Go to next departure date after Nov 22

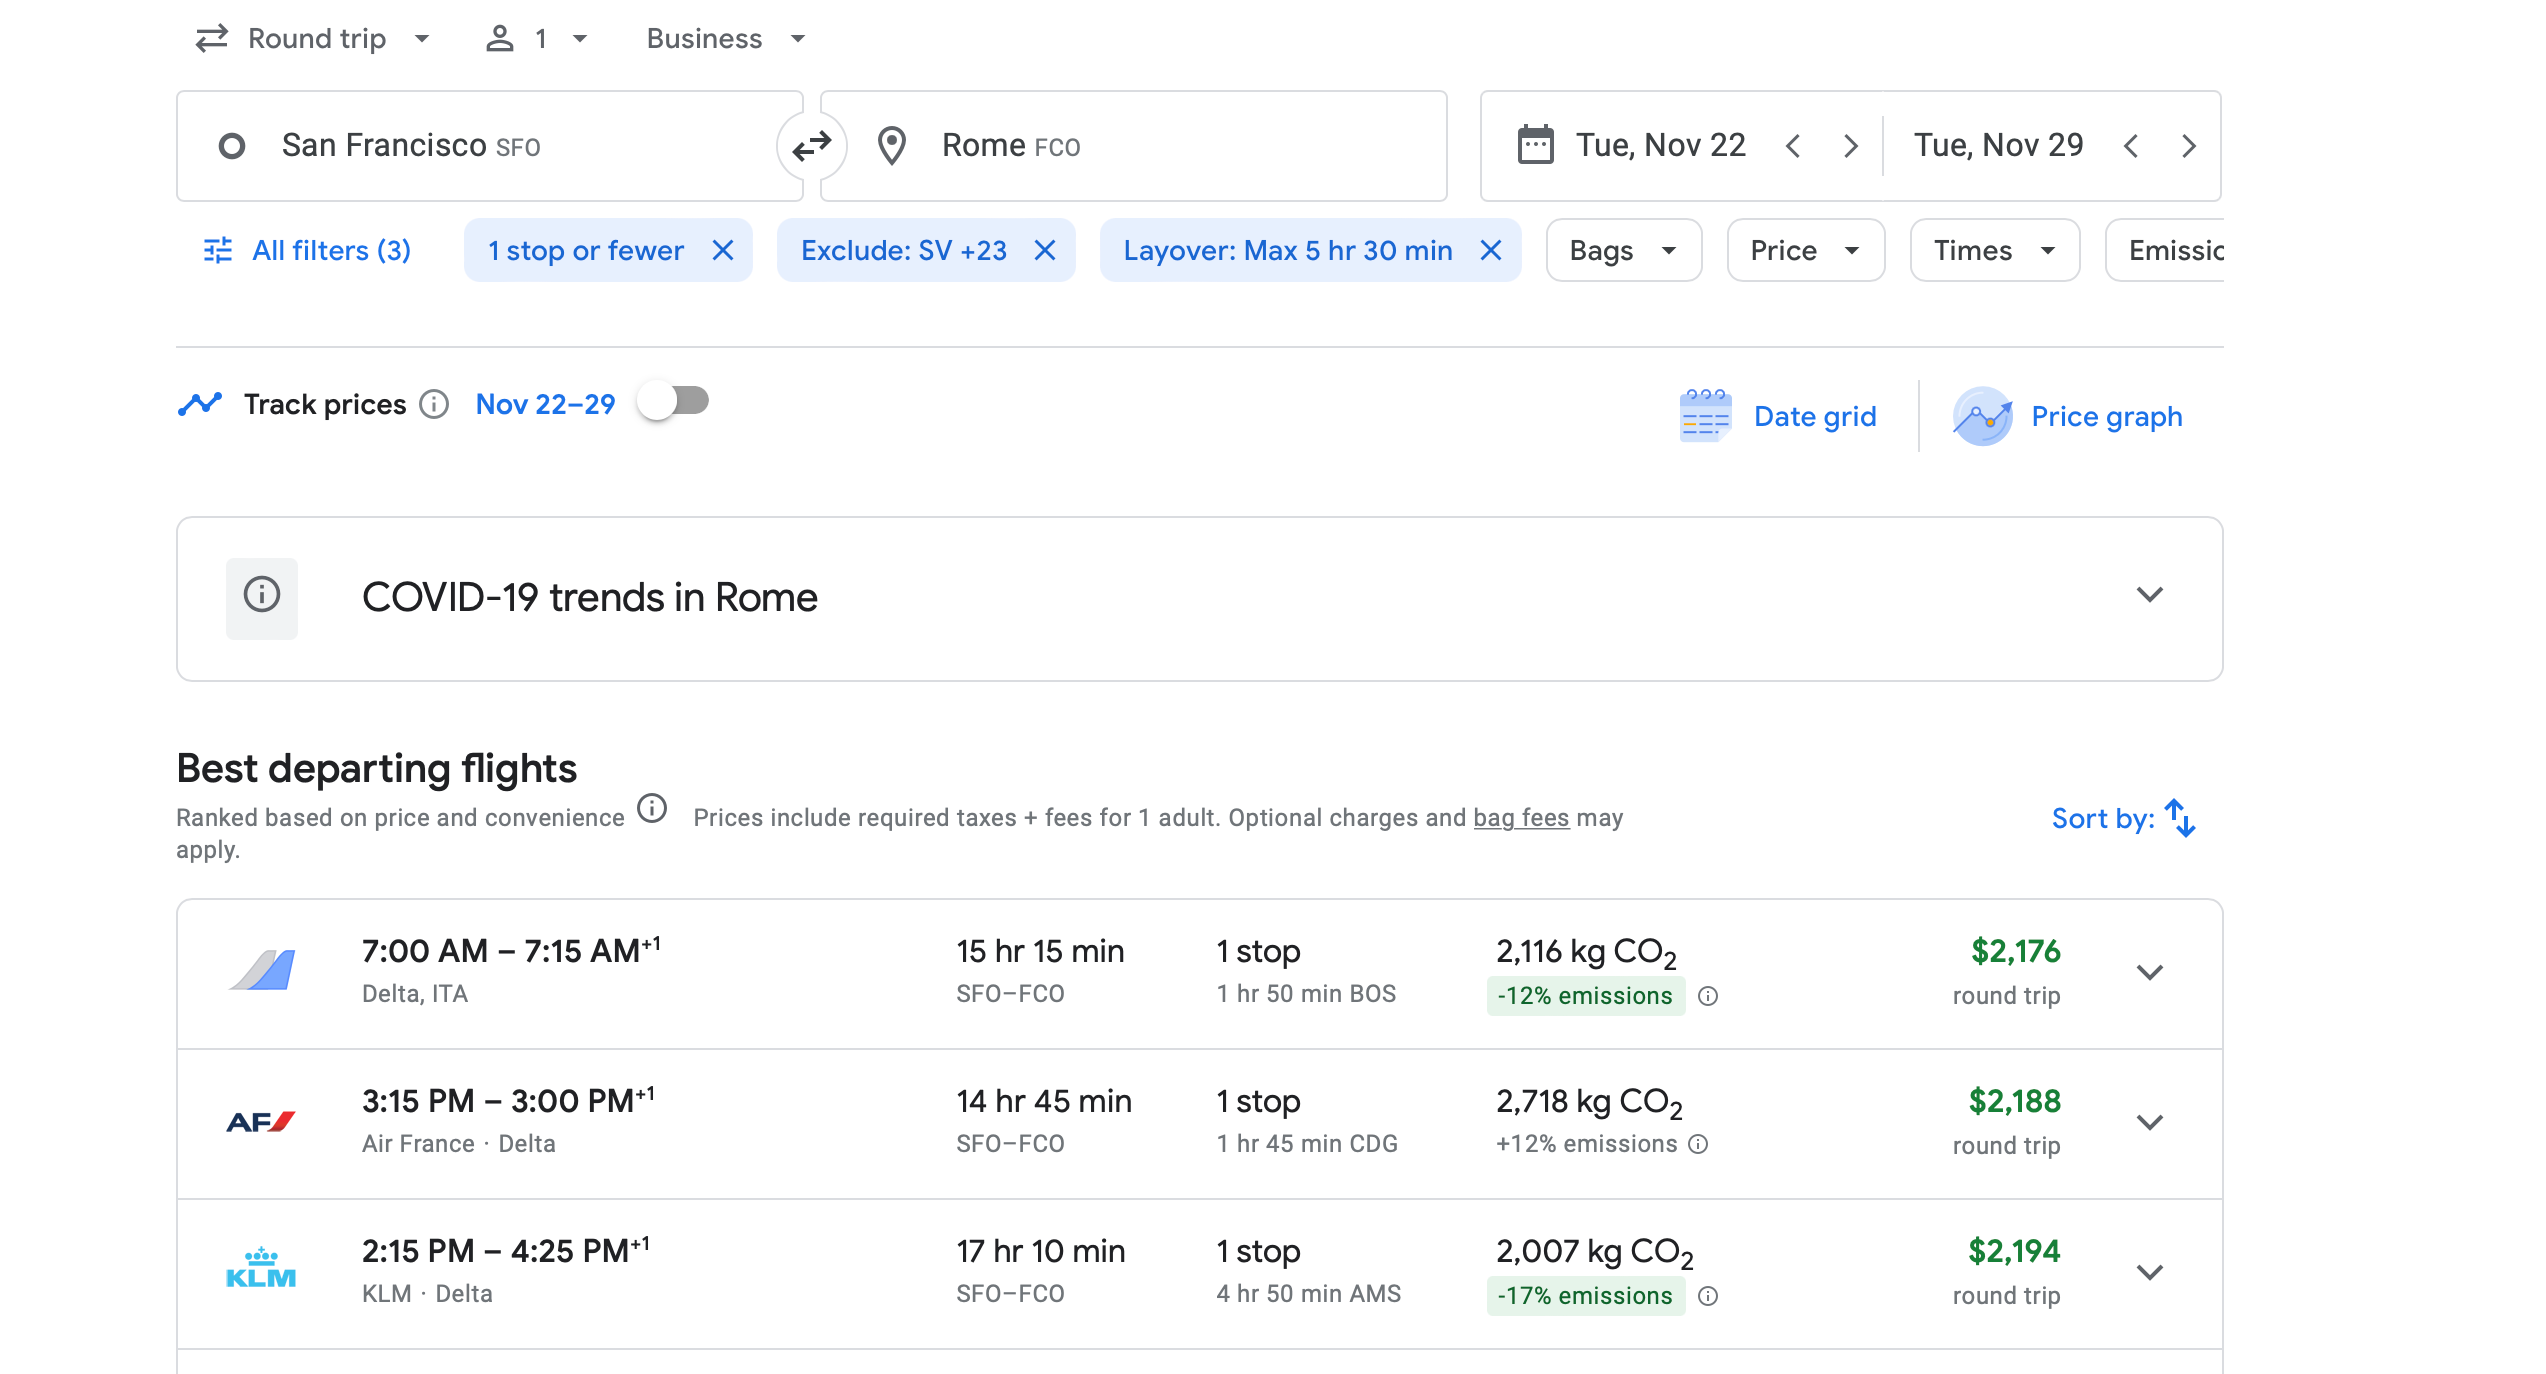pyautogui.click(x=1850, y=146)
